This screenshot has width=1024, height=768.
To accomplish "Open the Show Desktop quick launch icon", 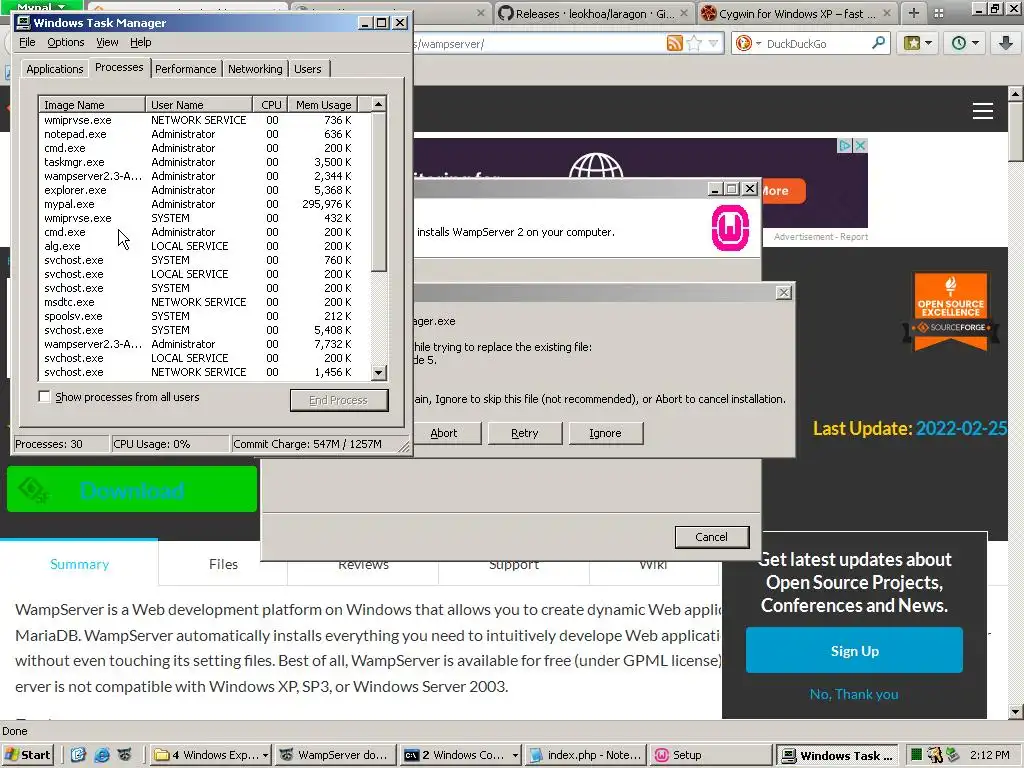I will [x=78, y=755].
